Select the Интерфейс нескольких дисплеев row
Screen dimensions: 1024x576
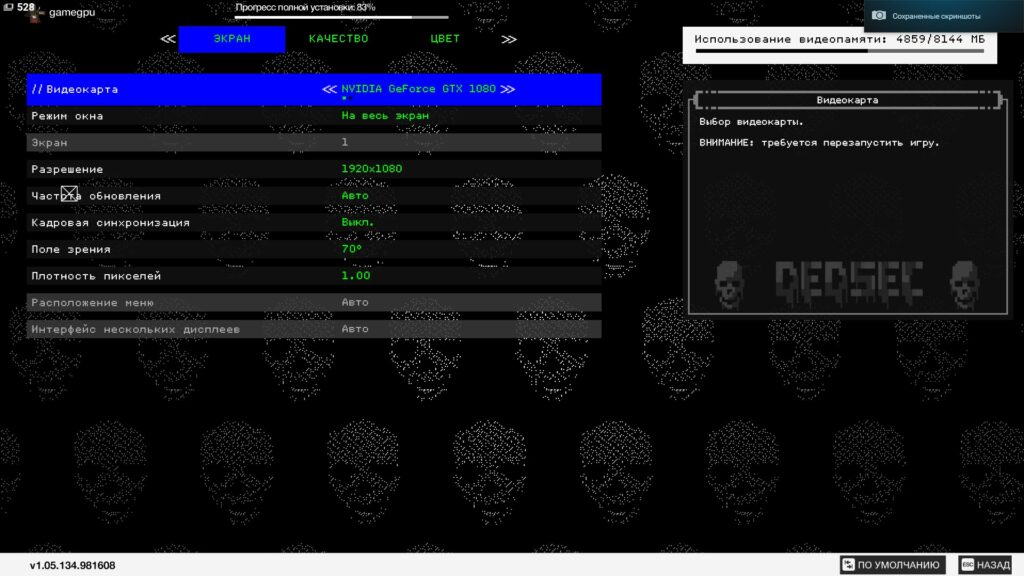(x=313, y=329)
